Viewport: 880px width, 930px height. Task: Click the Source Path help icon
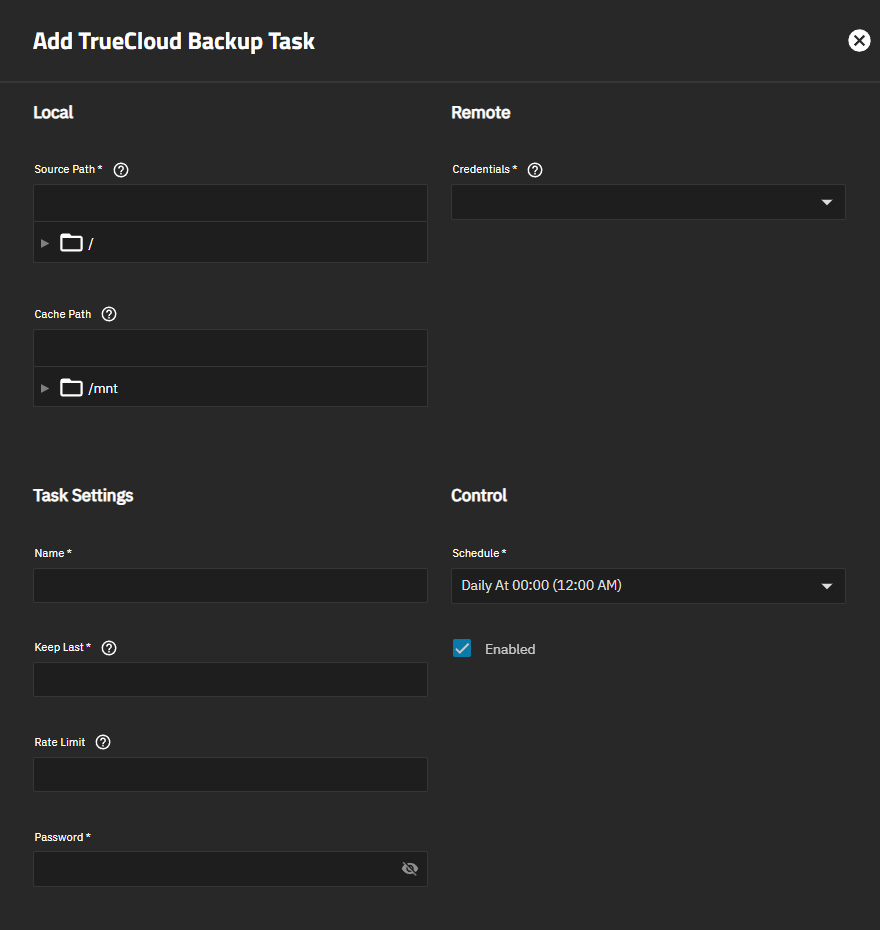[121, 170]
